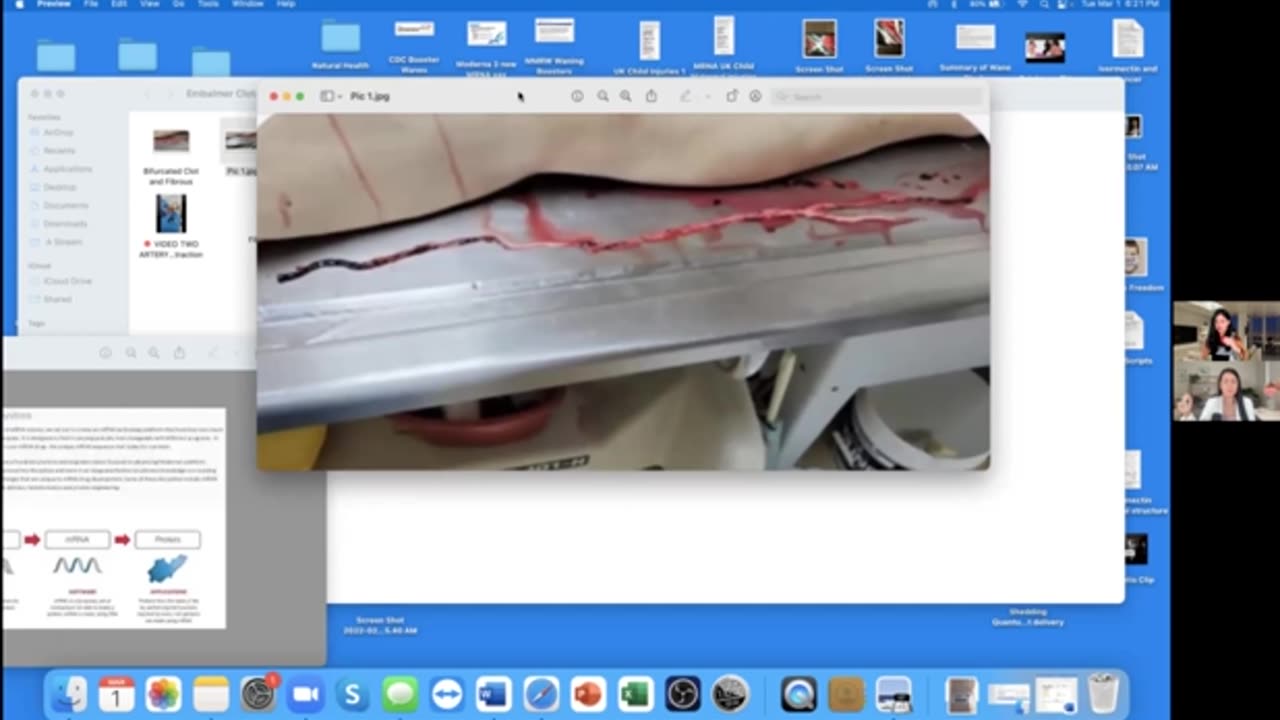Open Photos from the Dock

pyautogui.click(x=163, y=694)
